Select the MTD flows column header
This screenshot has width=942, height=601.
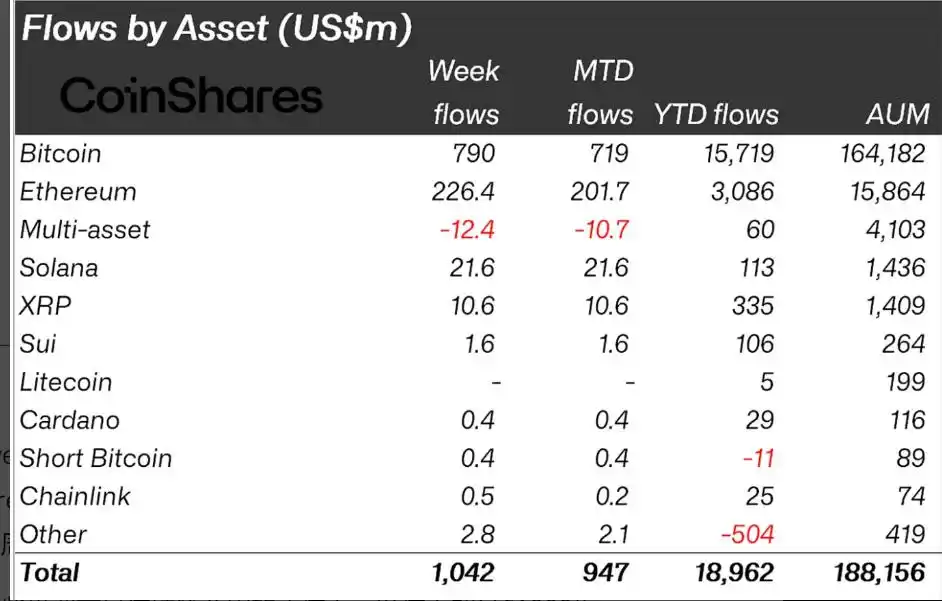[599, 92]
